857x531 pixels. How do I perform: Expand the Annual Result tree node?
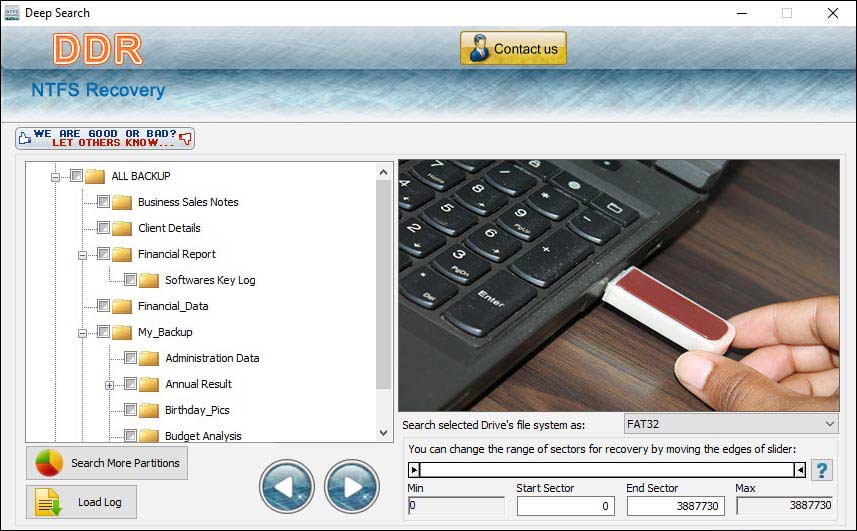coord(109,385)
